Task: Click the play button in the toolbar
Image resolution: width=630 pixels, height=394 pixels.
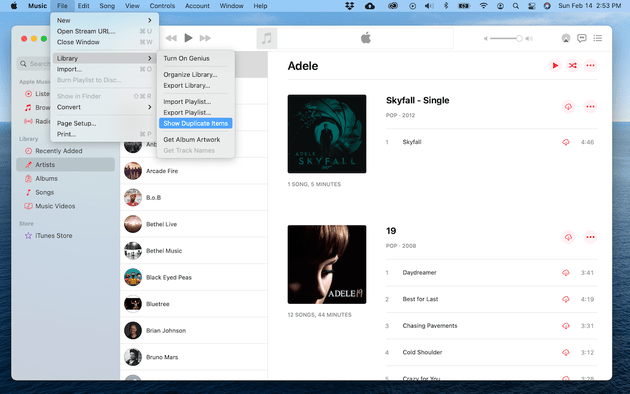Action: (188, 38)
